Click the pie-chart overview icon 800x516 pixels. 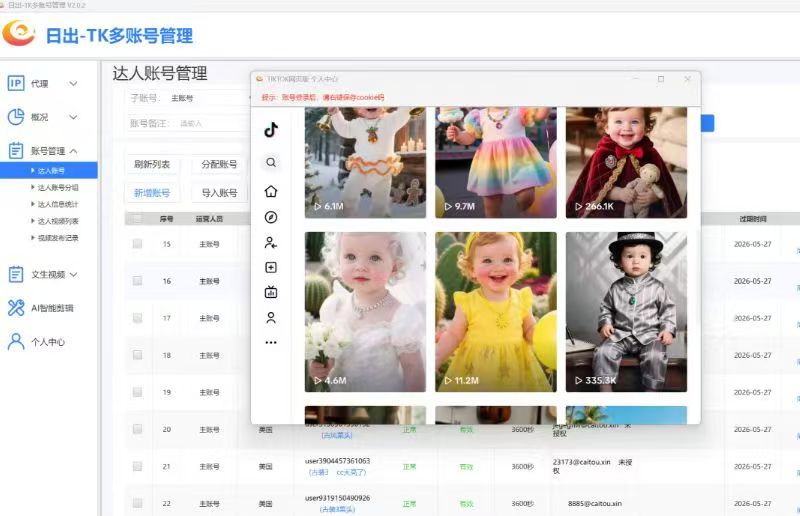[x=16, y=117]
